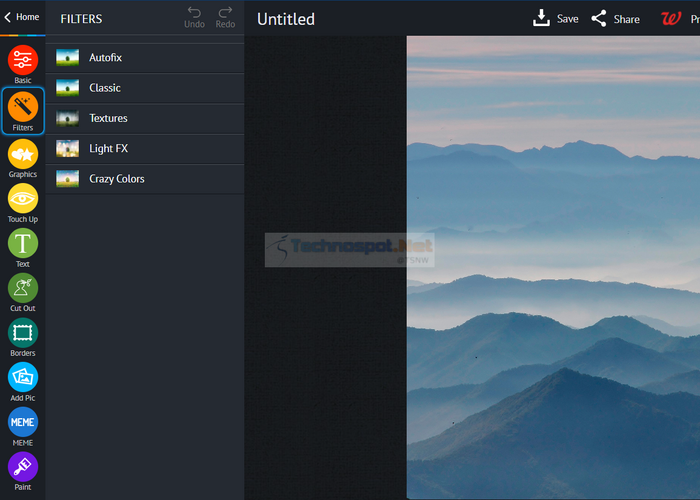Viewport: 700px width, 500px height.
Task: Open the Crazy Colors filter category
Action: pos(145,179)
